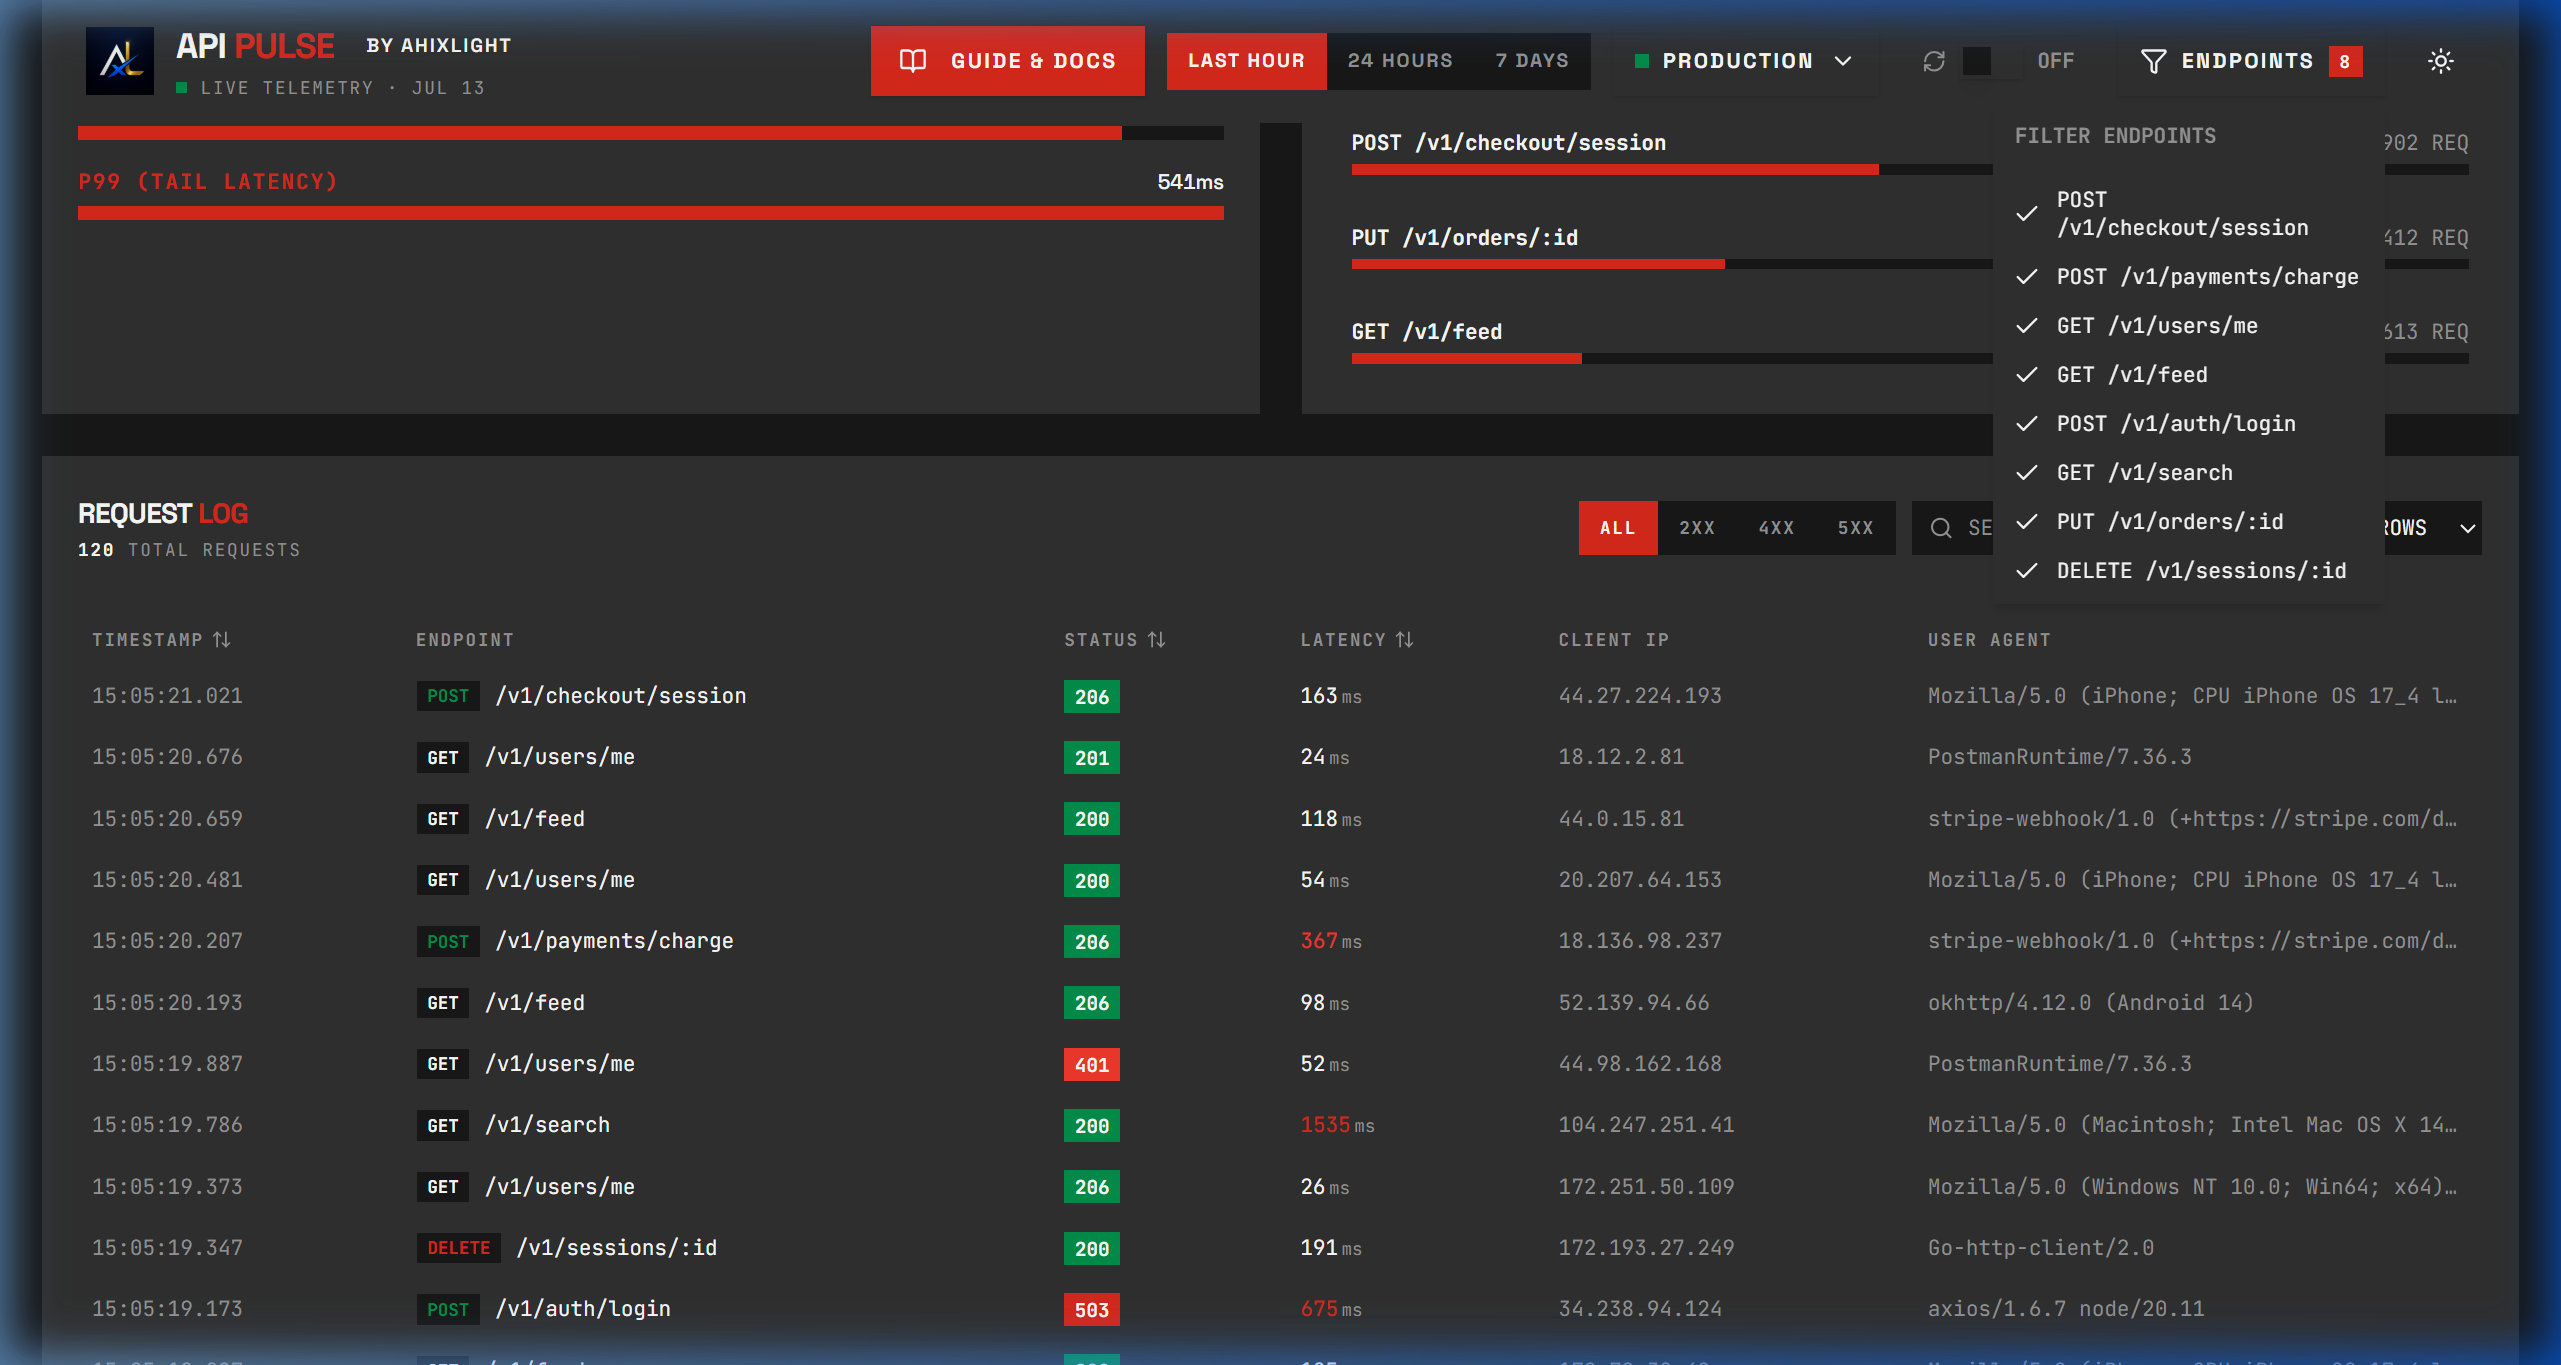Uncheck POST /v1/payments/charge filter option
Image resolution: width=2561 pixels, height=1365 pixels.
(x=2188, y=277)
